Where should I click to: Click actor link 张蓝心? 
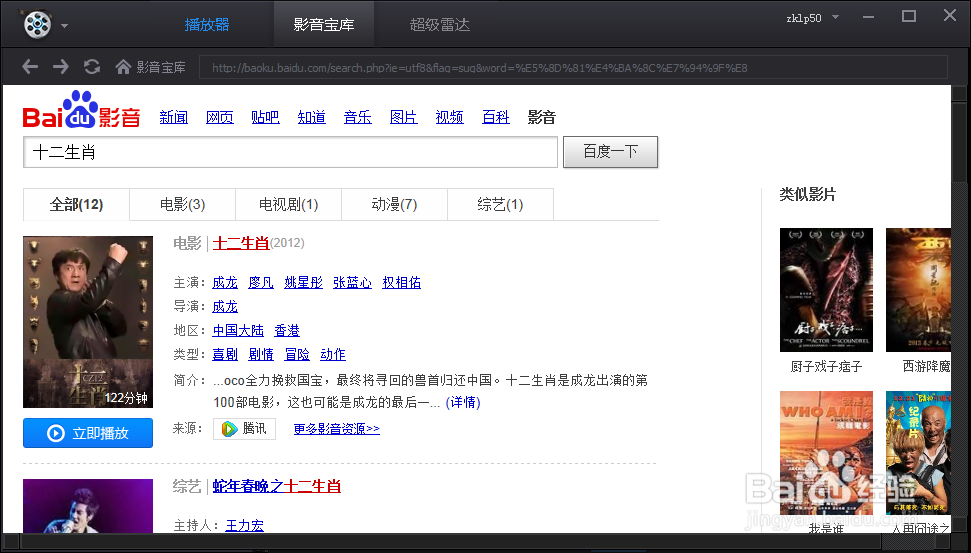(352, 282)
